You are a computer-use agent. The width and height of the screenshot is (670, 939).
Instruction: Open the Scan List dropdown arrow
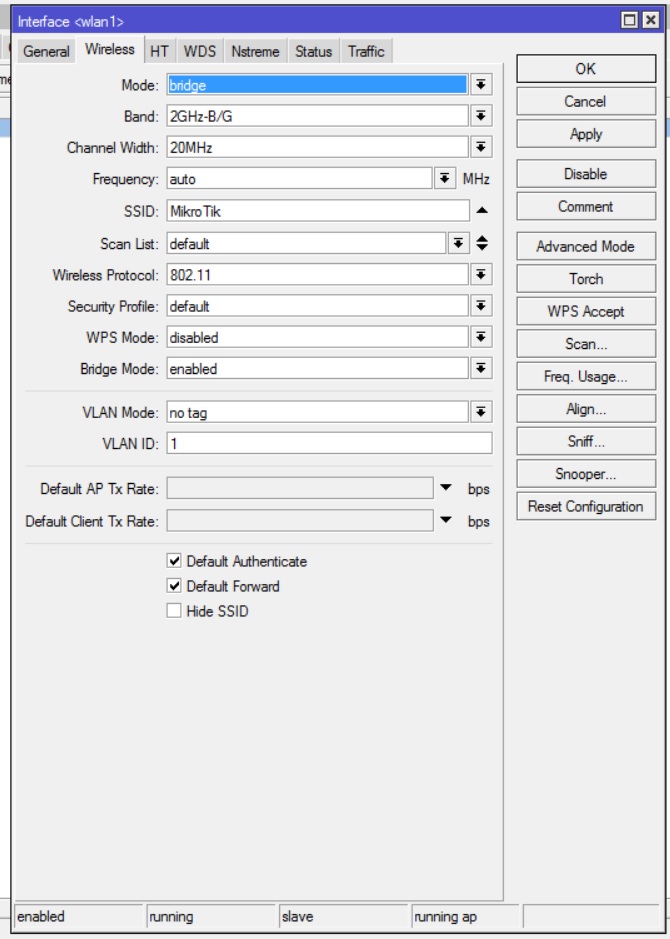(458, 243)
